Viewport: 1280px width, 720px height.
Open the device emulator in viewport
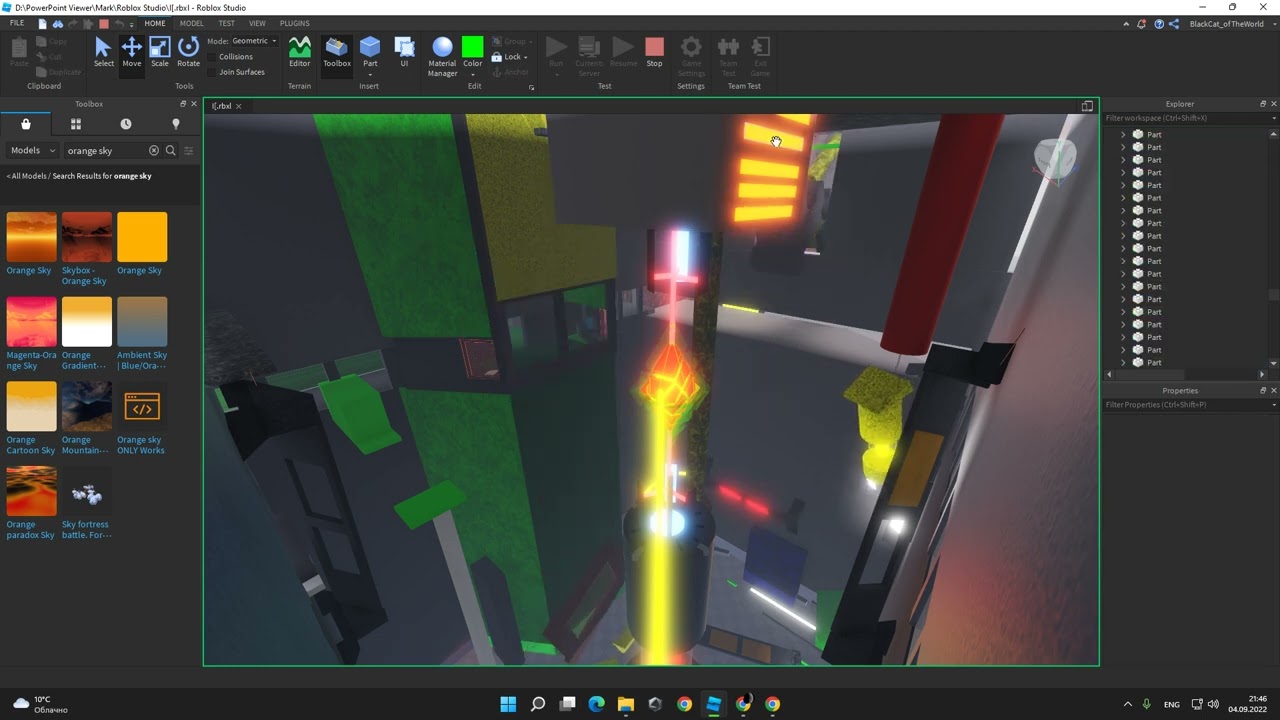point(1087,106)
